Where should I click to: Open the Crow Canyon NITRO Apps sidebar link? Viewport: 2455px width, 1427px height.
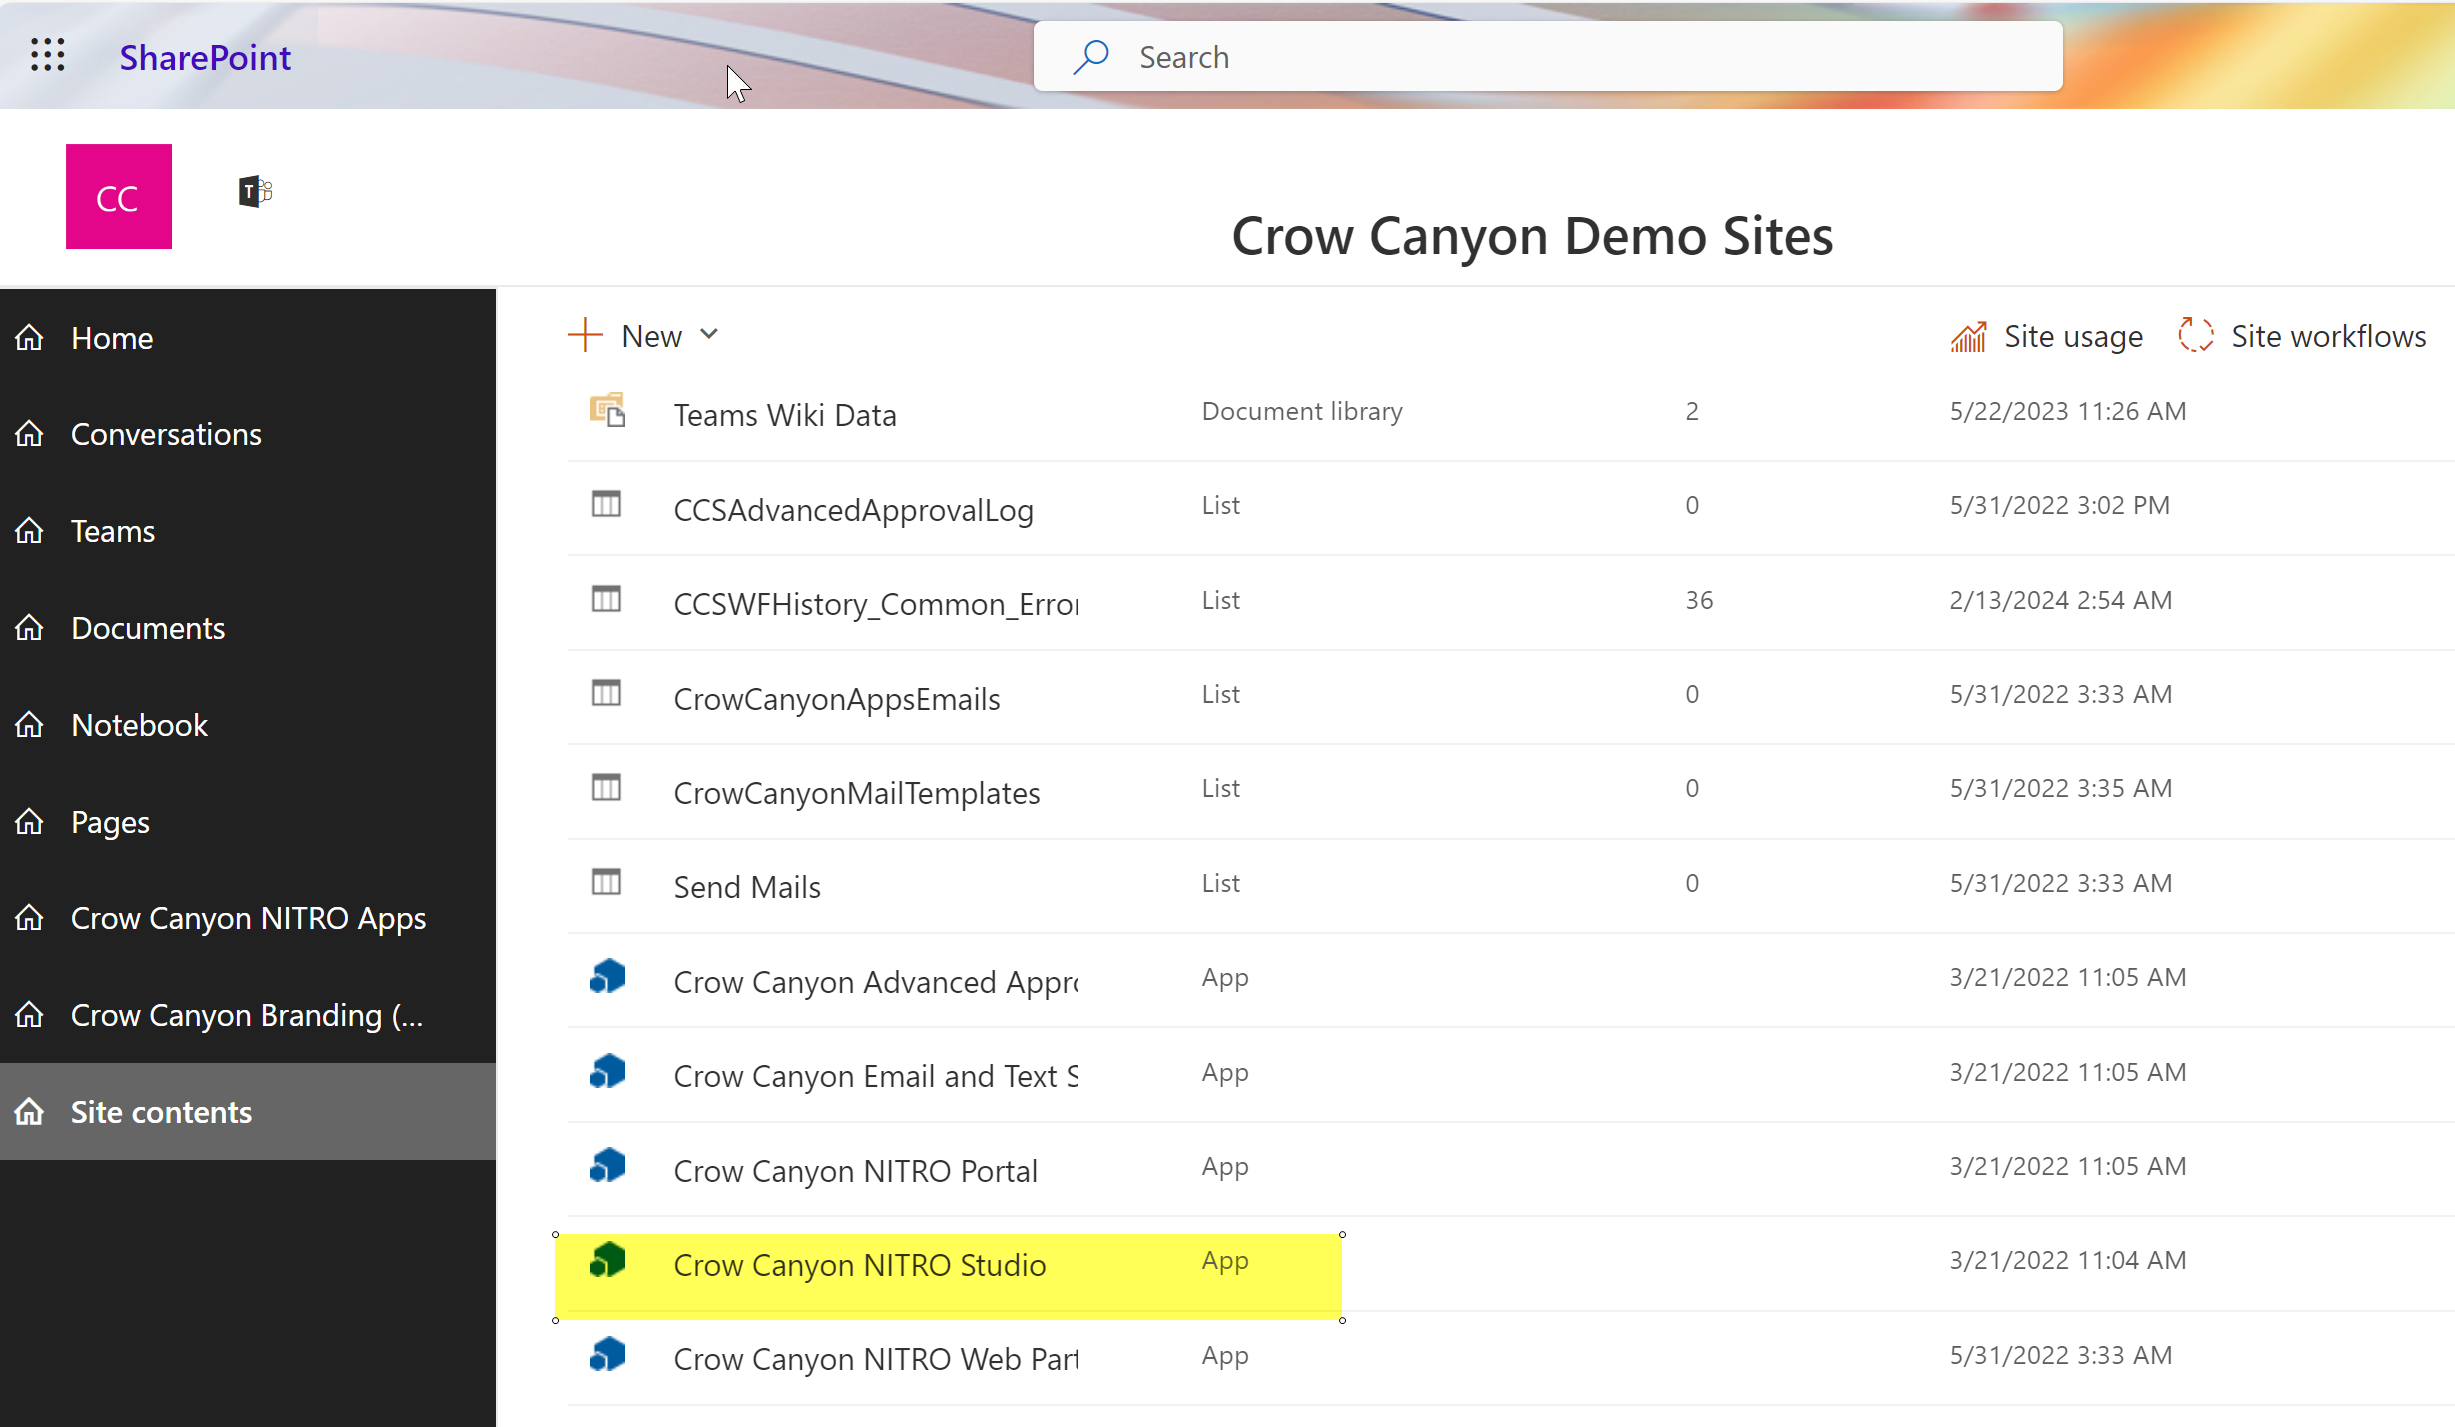(248, 917)
